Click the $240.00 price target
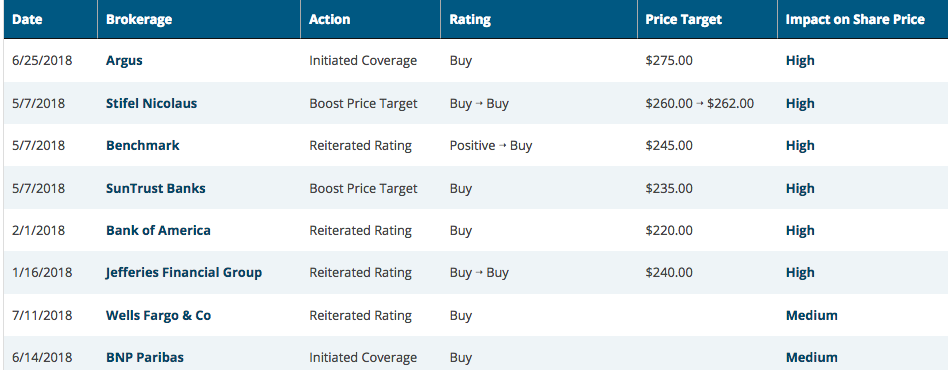 669,273
